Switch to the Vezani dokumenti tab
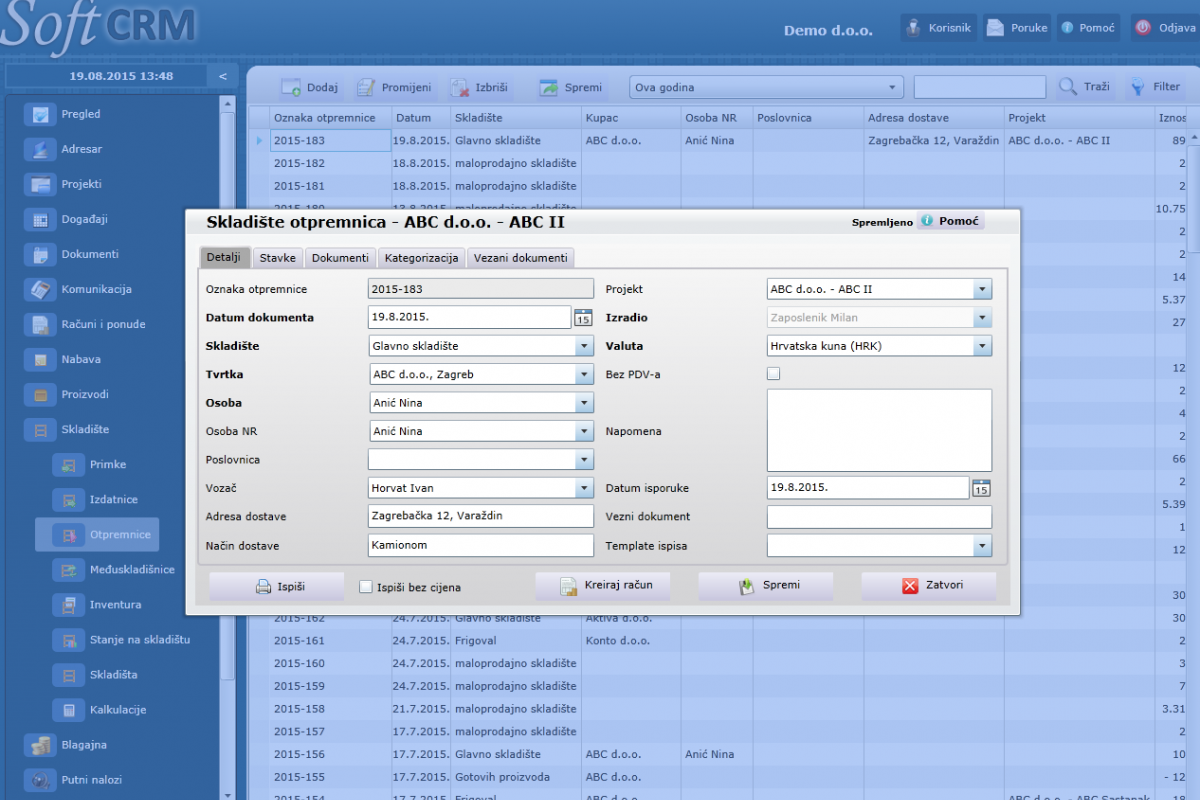This screenshot has height=800, width=1200. [x=521, y=257]
